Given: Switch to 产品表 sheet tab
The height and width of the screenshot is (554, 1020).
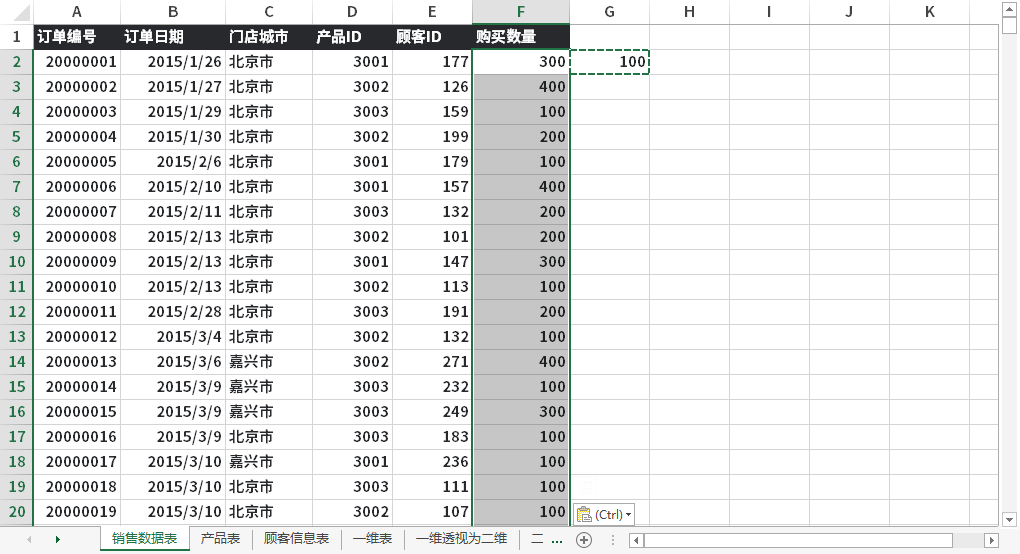Looking at the screenshot, I should [221, 538].
